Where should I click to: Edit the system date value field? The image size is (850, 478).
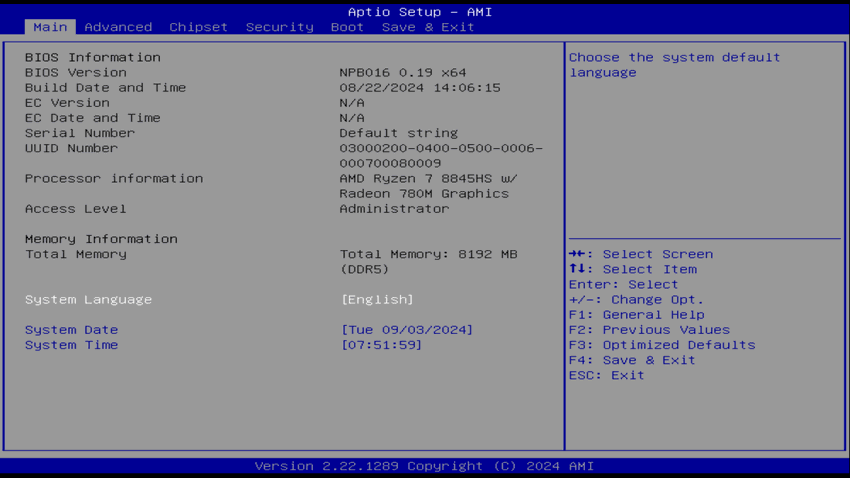pos(406,330)
